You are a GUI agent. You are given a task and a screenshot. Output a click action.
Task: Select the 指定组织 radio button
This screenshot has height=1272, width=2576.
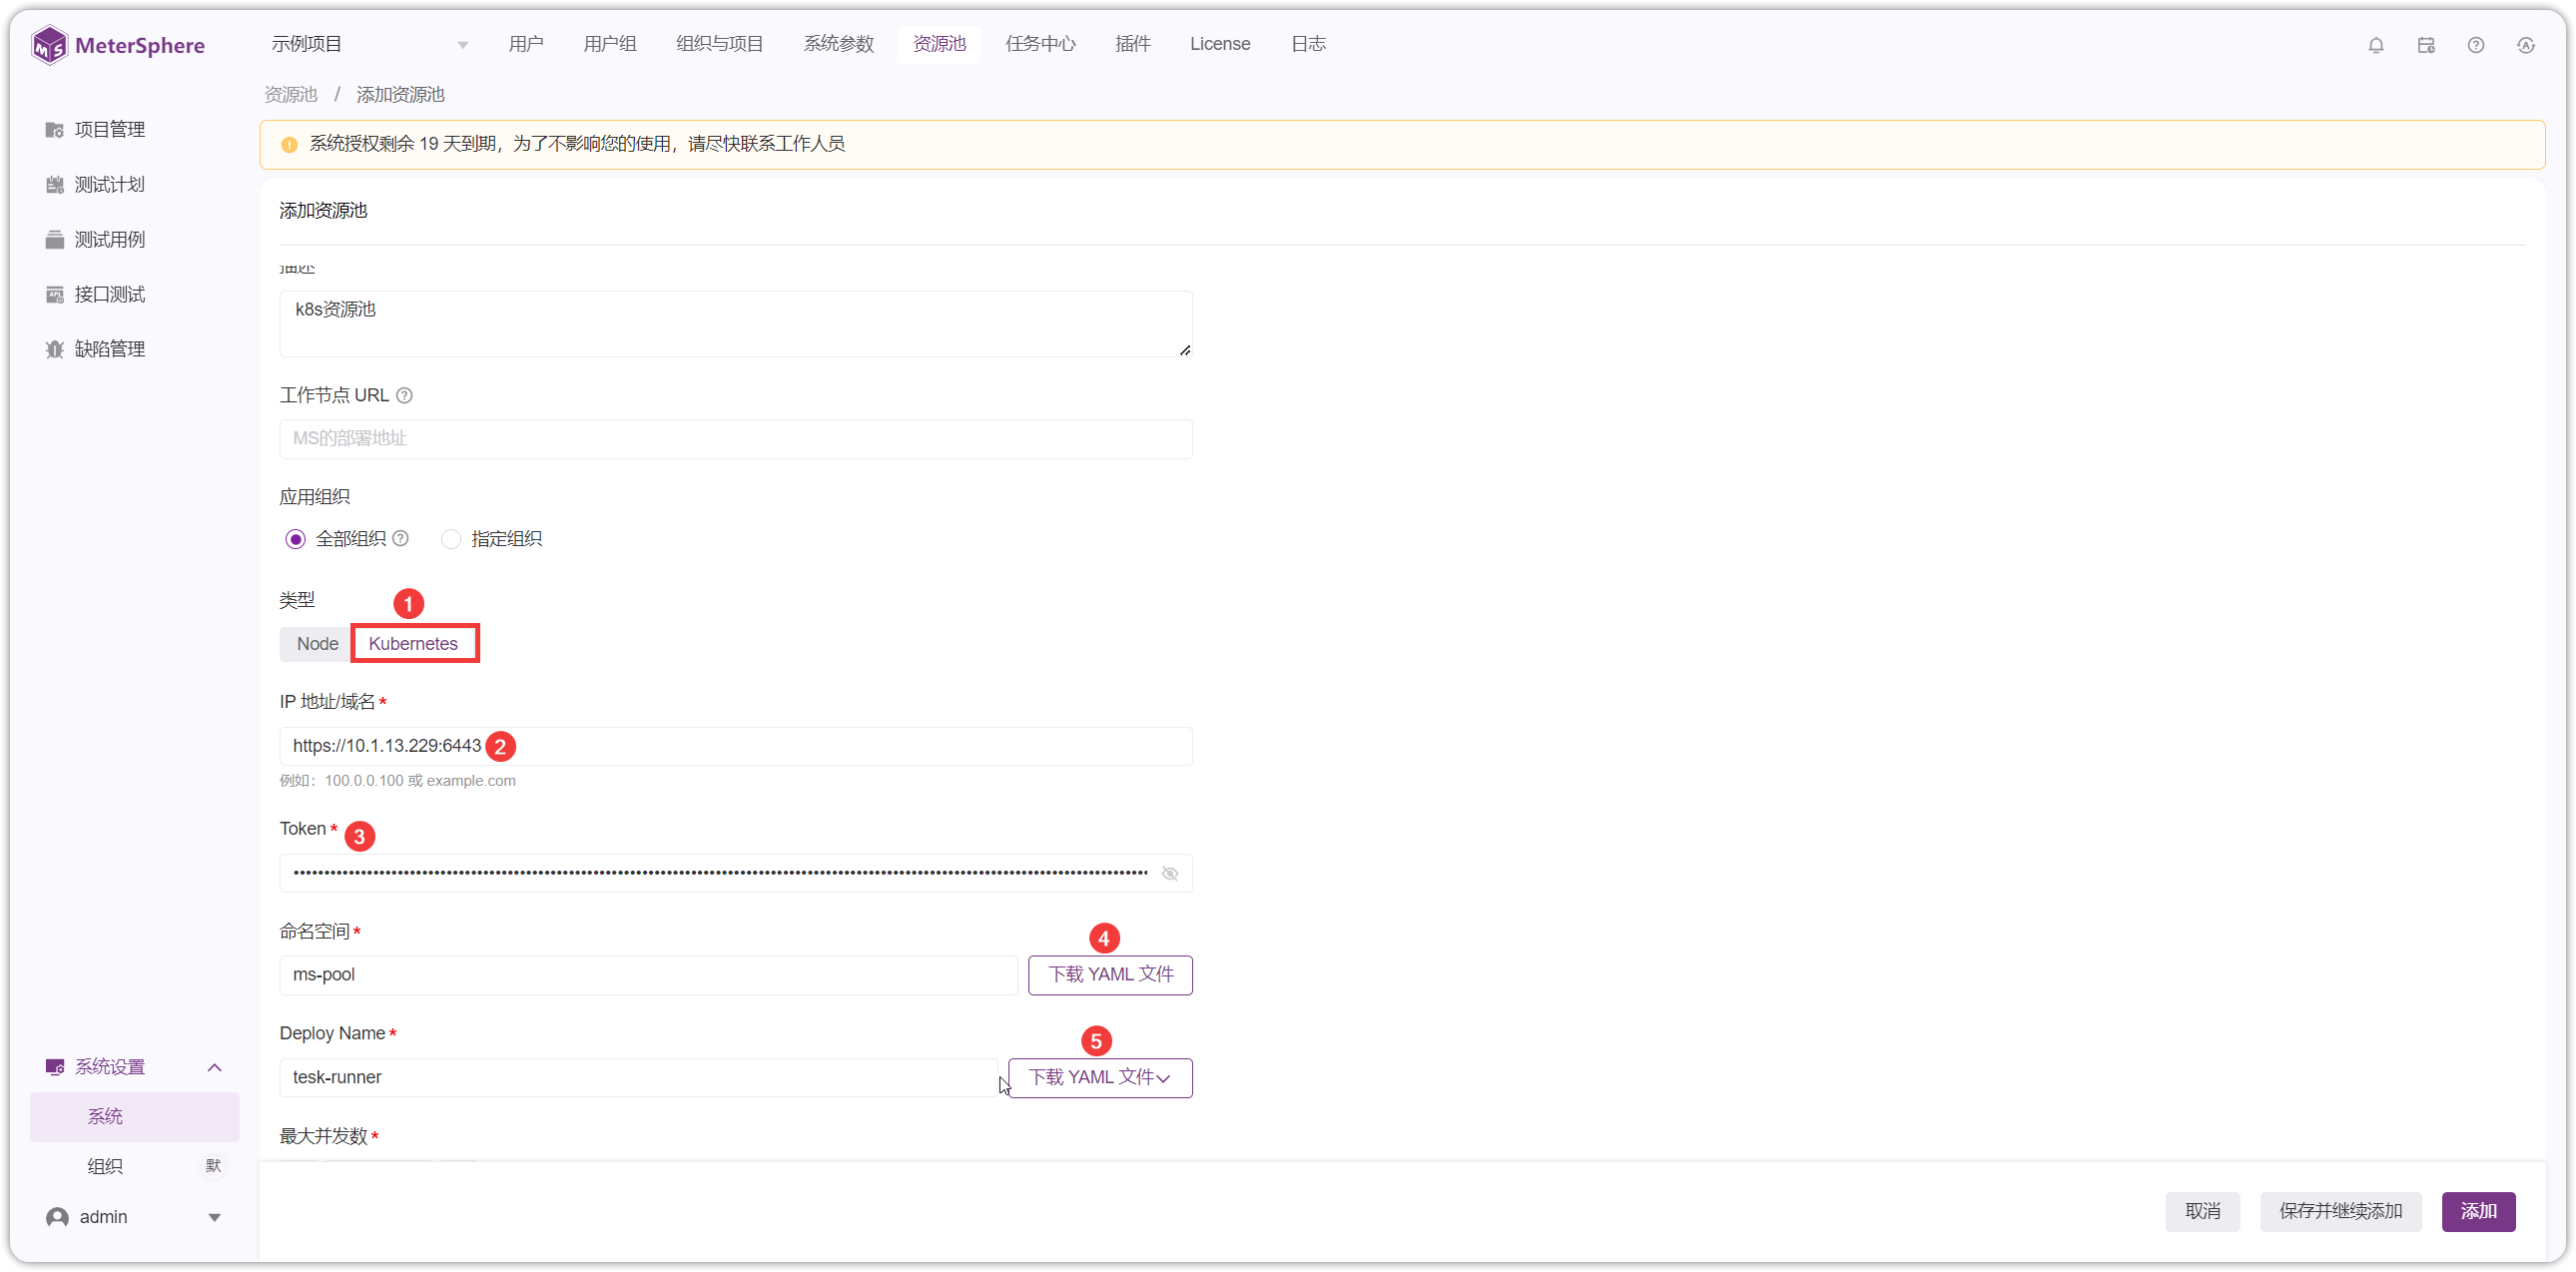[451, 540]
